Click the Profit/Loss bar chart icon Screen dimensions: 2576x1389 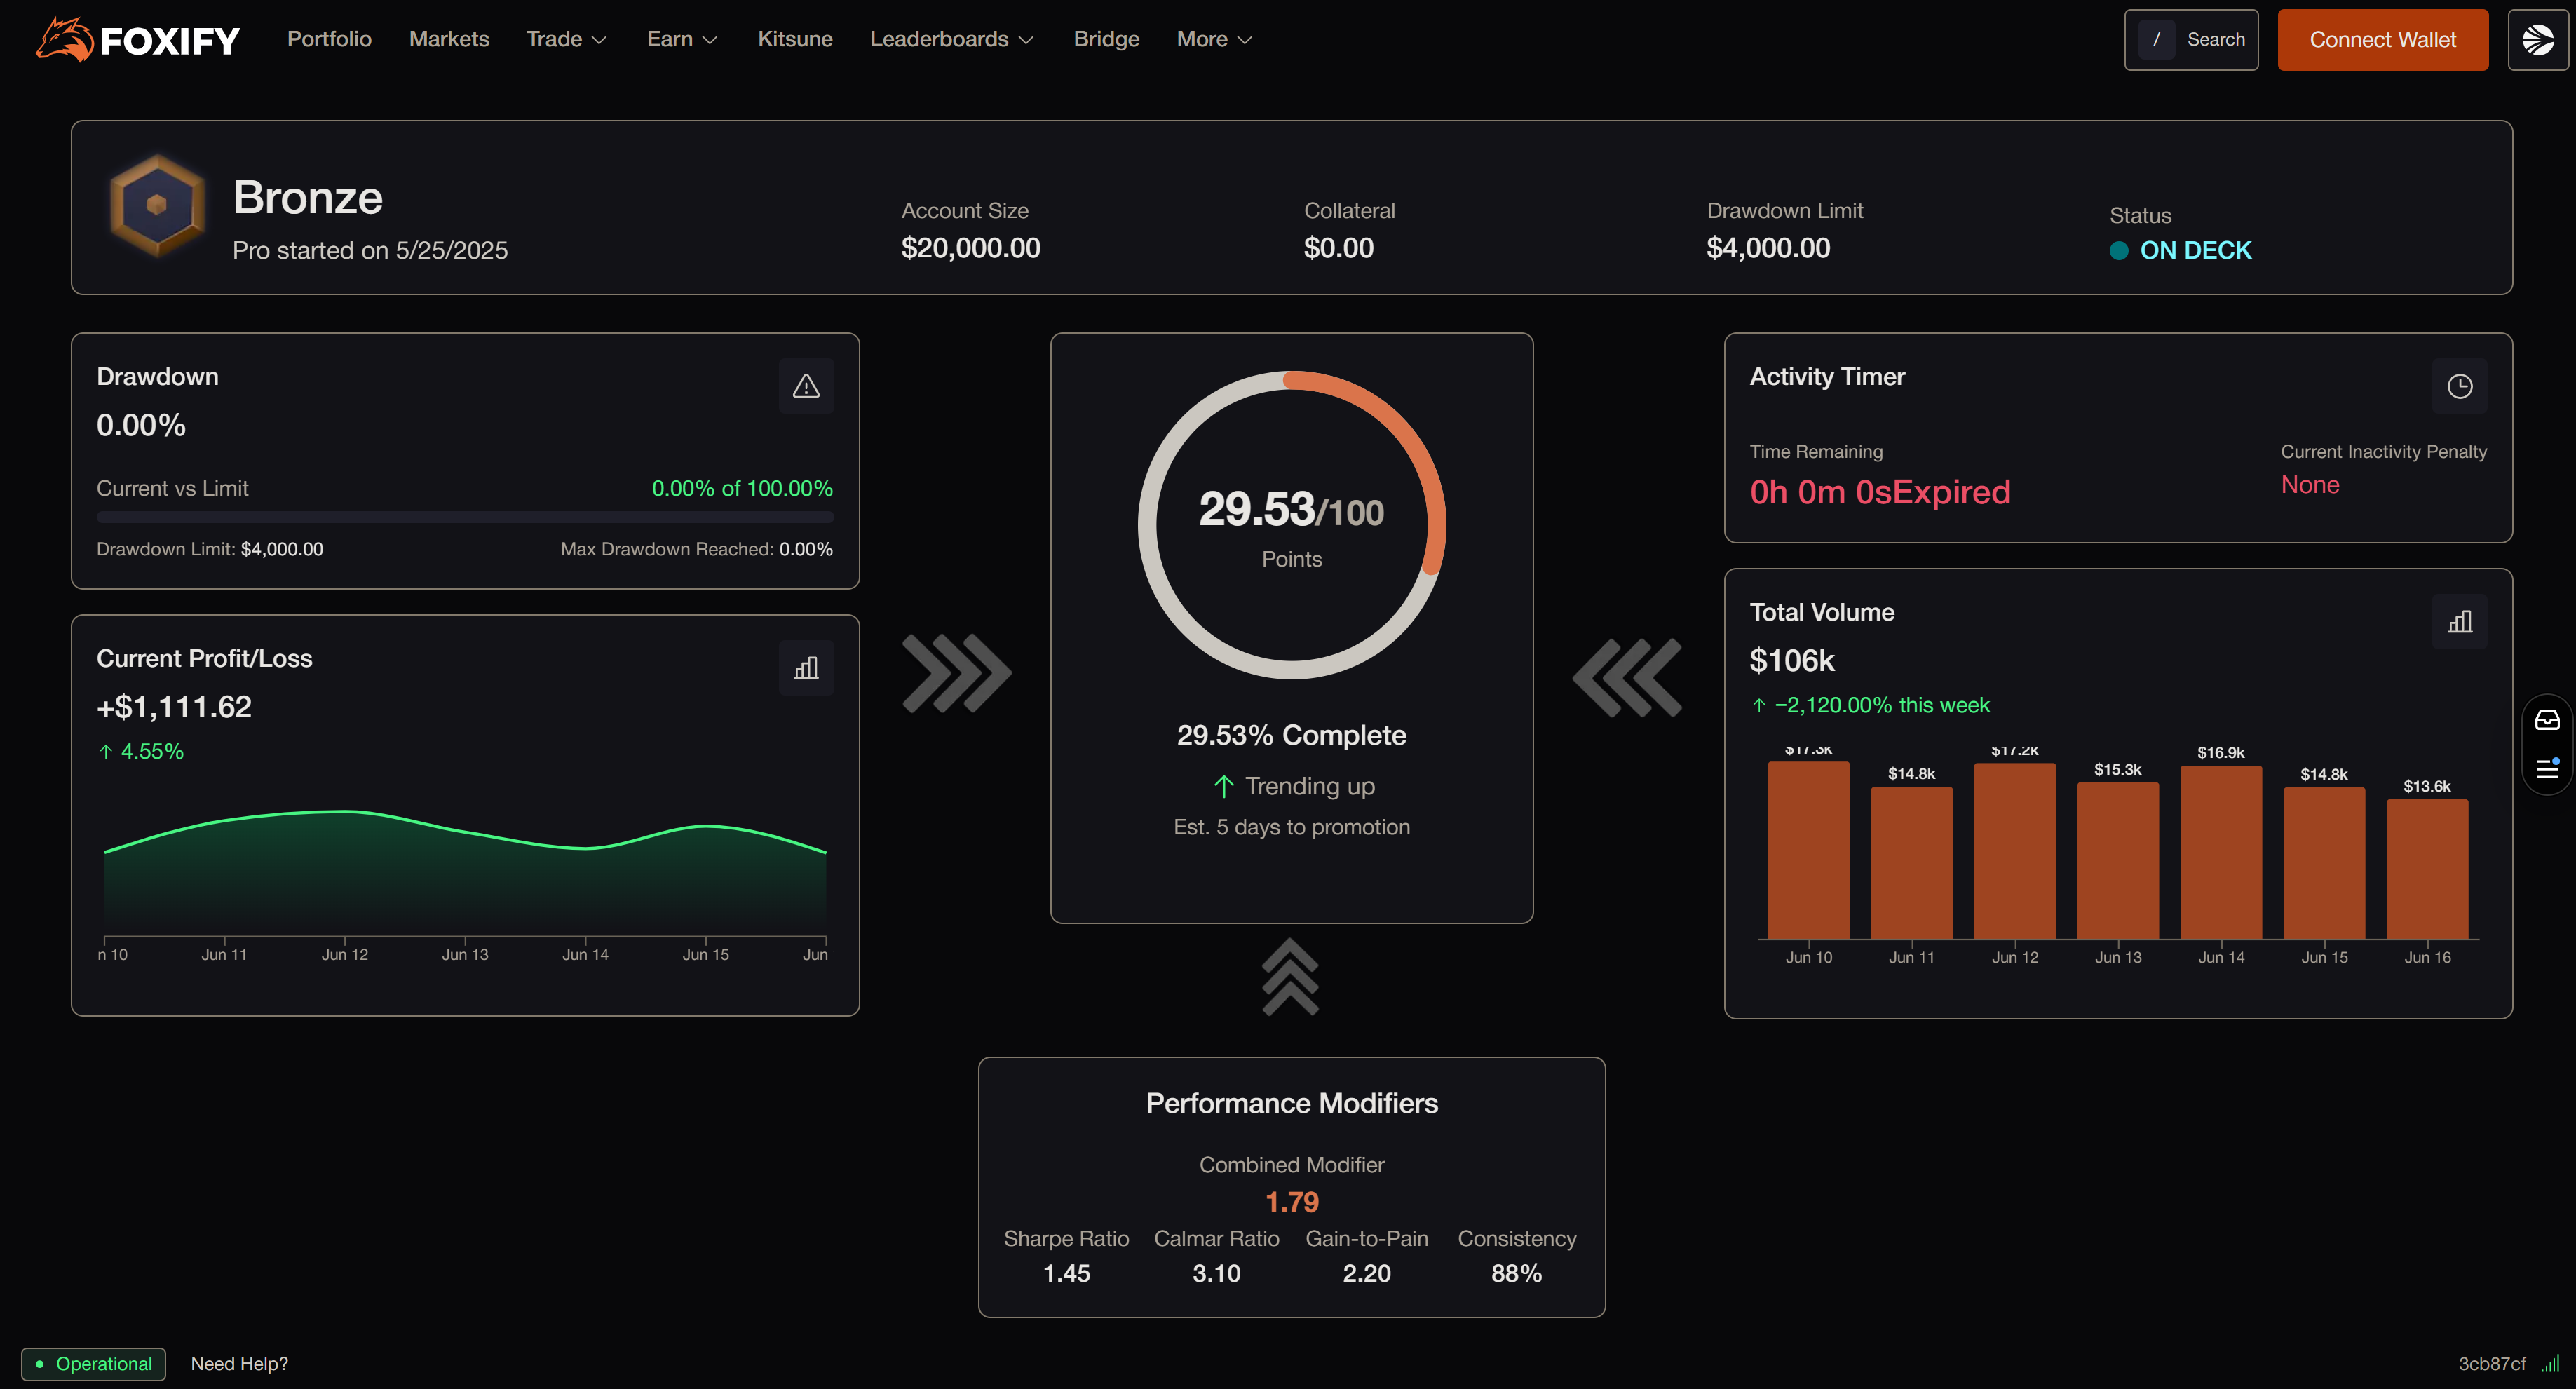point(806,668)
